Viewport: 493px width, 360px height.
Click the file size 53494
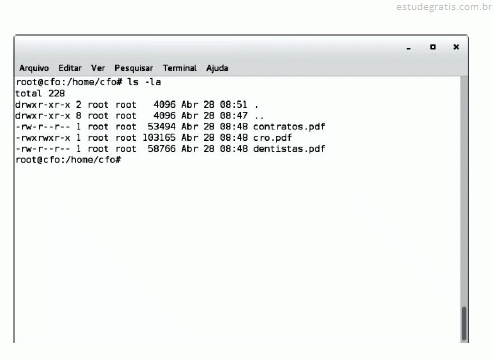pyautogui.click(x=162, y=127)
